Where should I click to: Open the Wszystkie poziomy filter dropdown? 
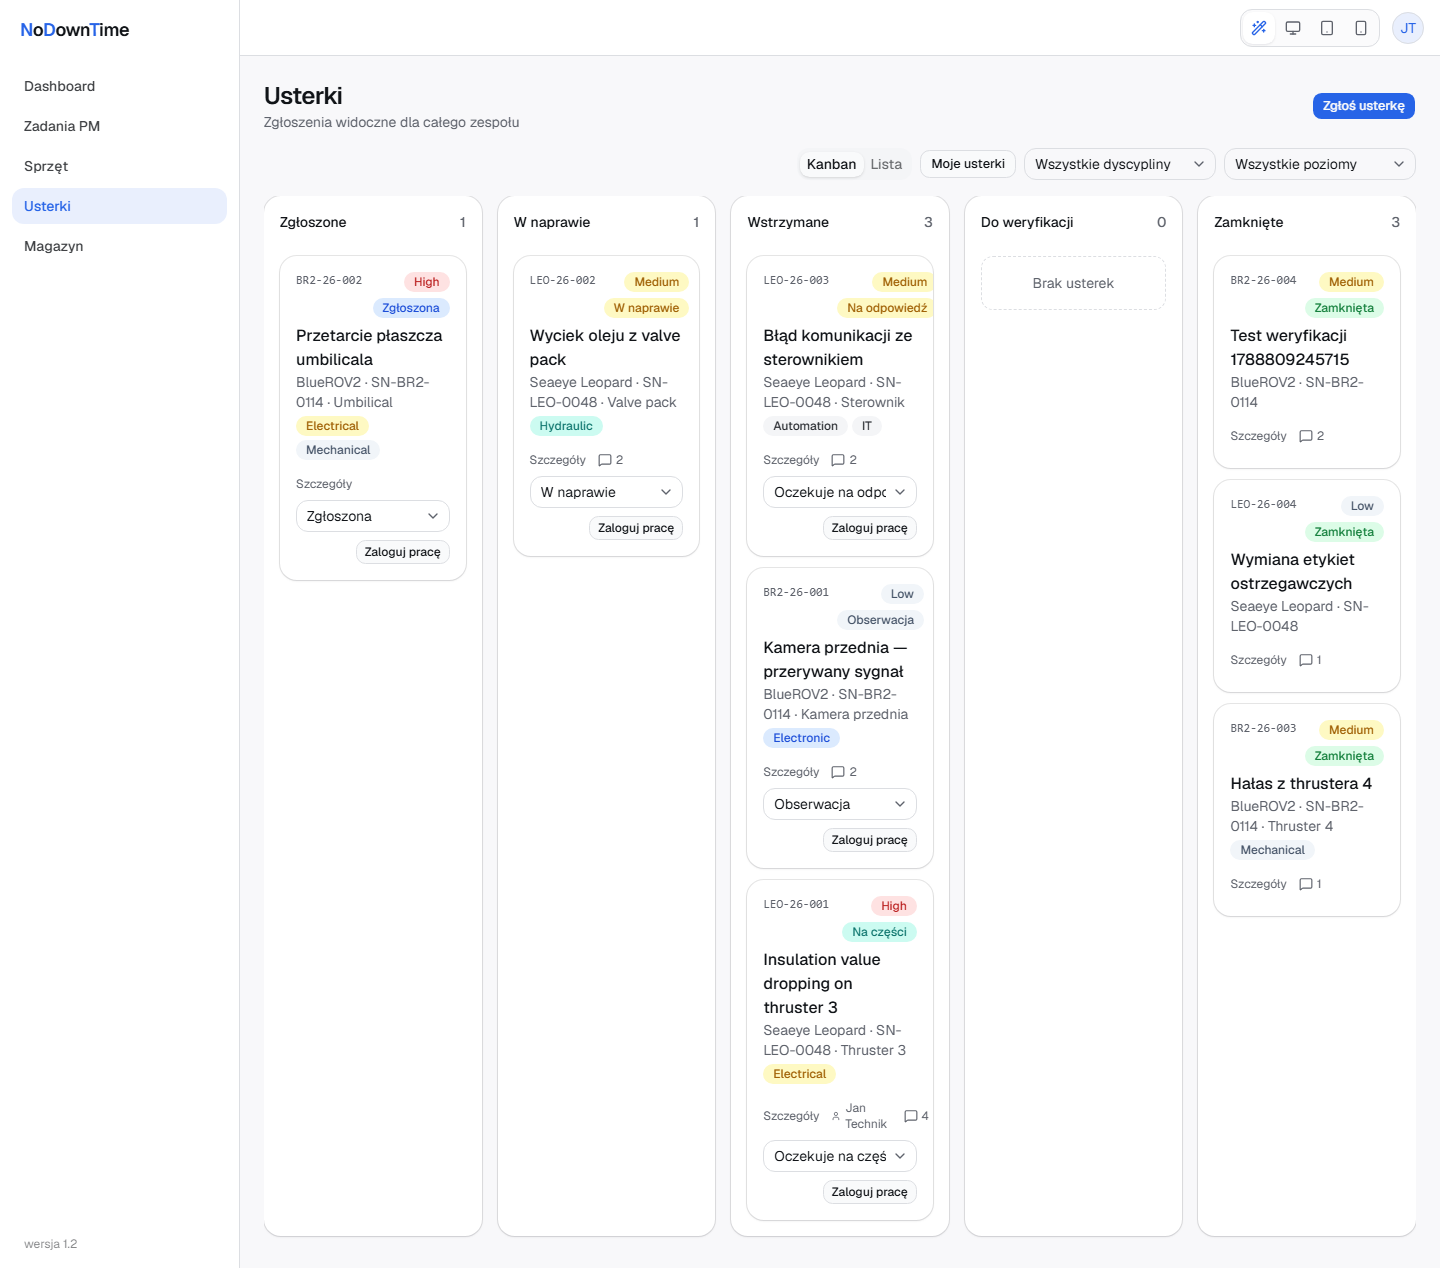click(x=1320, y=164)
